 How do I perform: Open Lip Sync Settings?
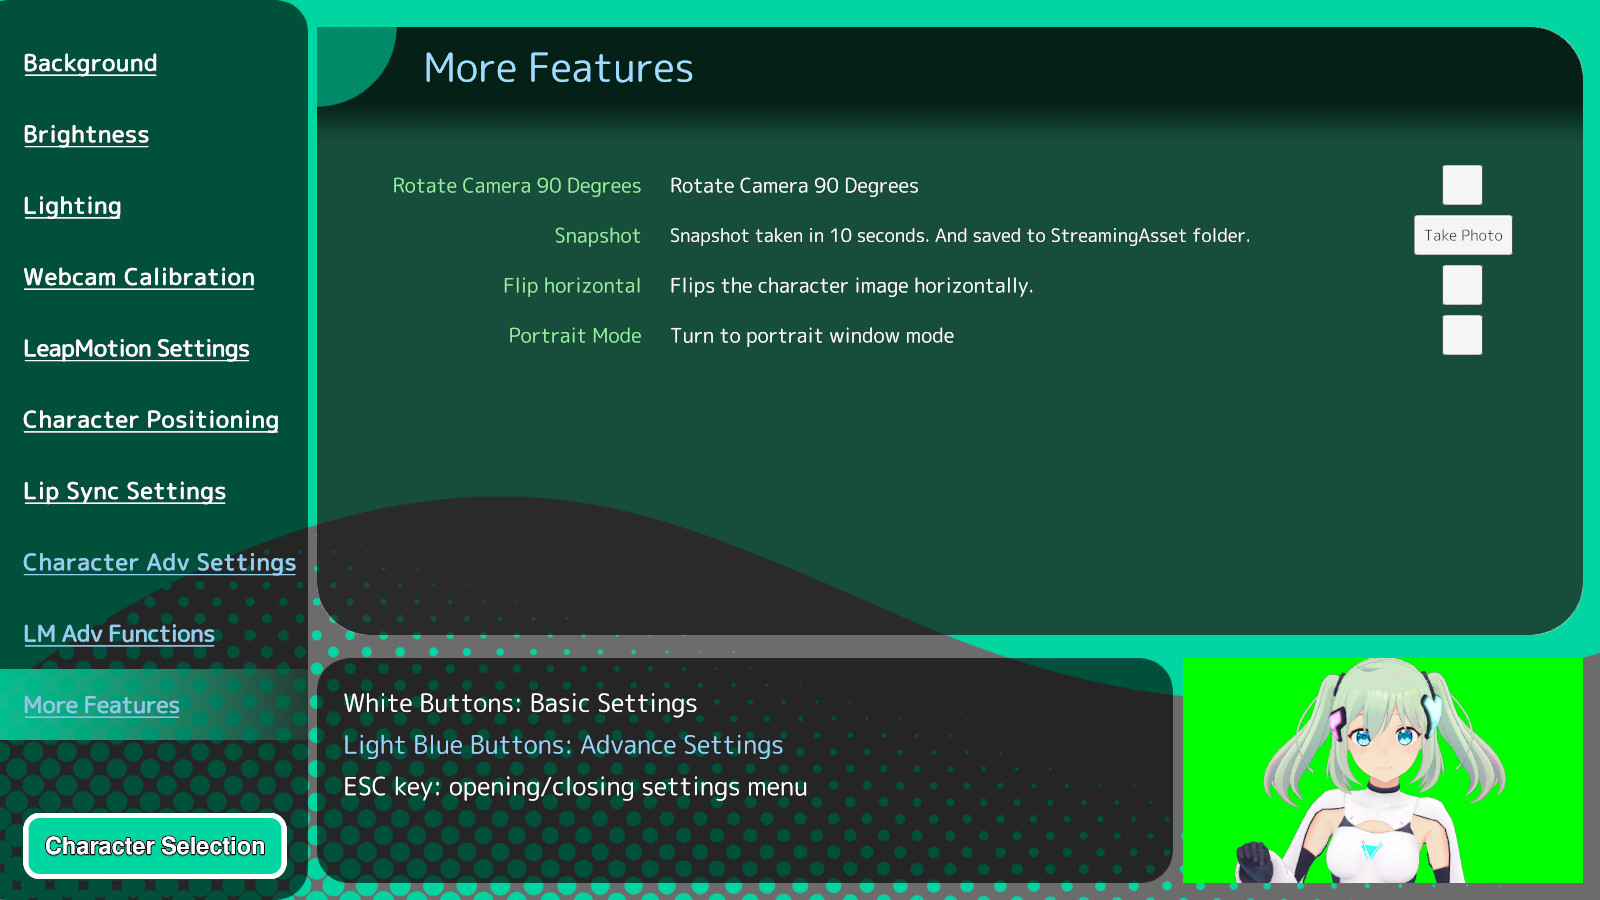(x=125, y=491)
